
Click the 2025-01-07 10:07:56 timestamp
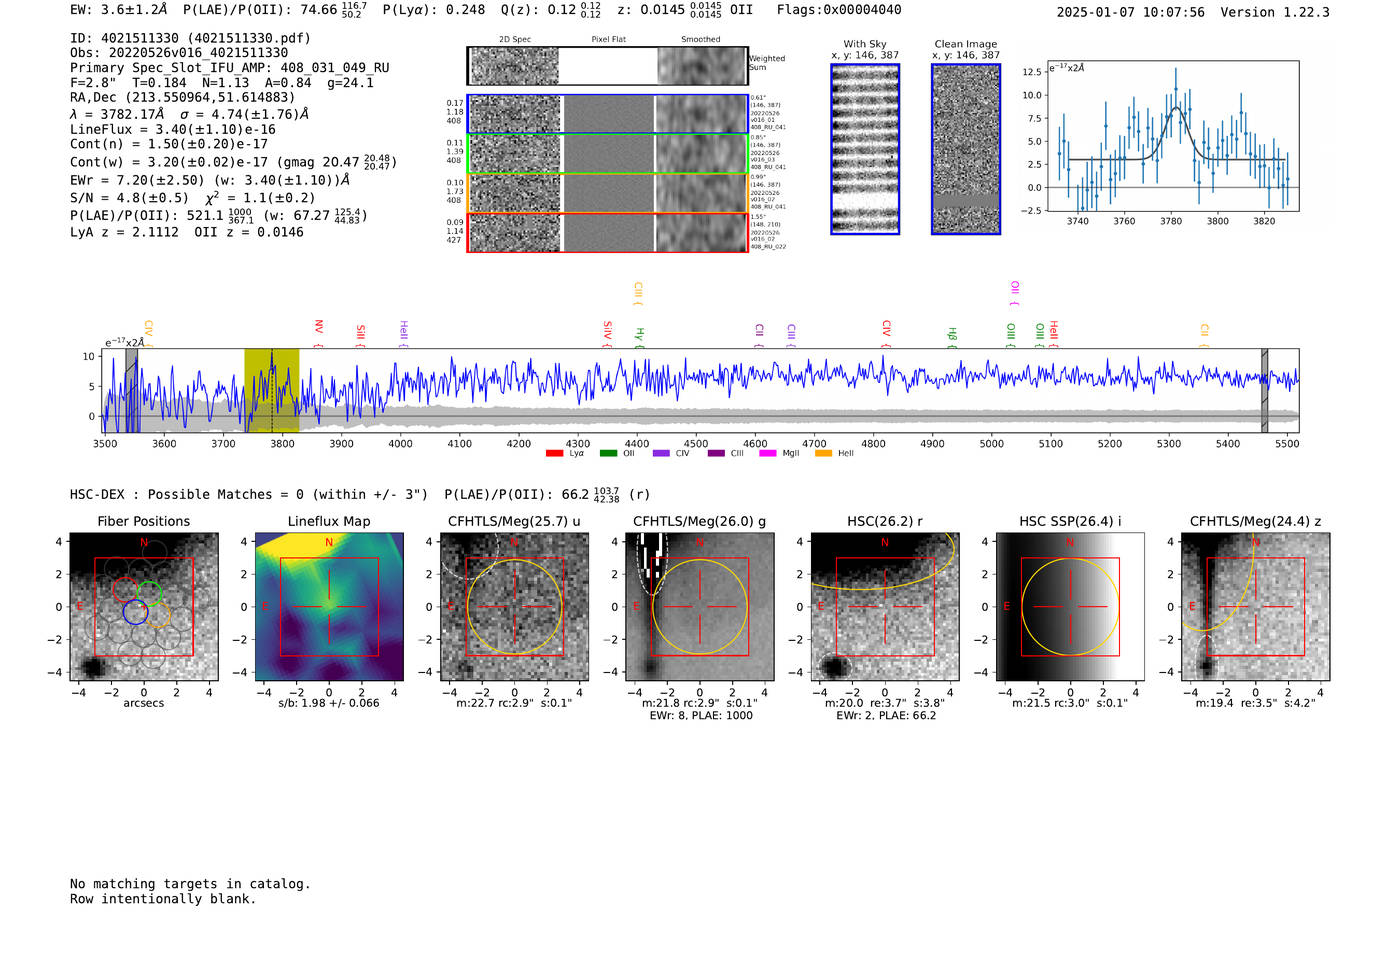coord(1130,12)
